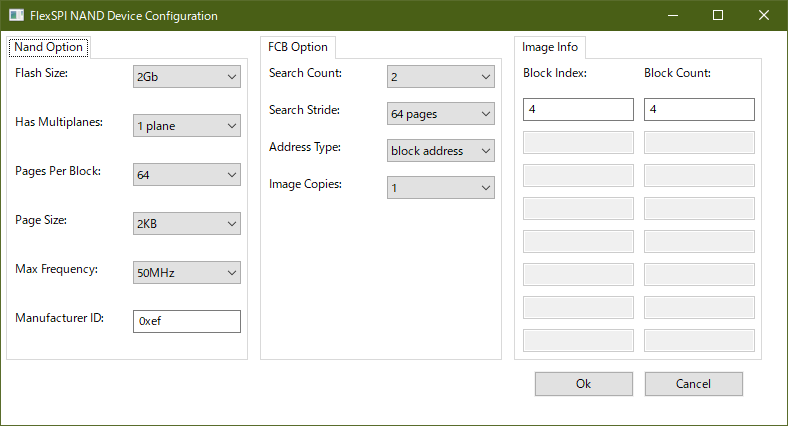Select the Image Info tab
This screenshot has height=426, width=788.
(x=550, y=47)
